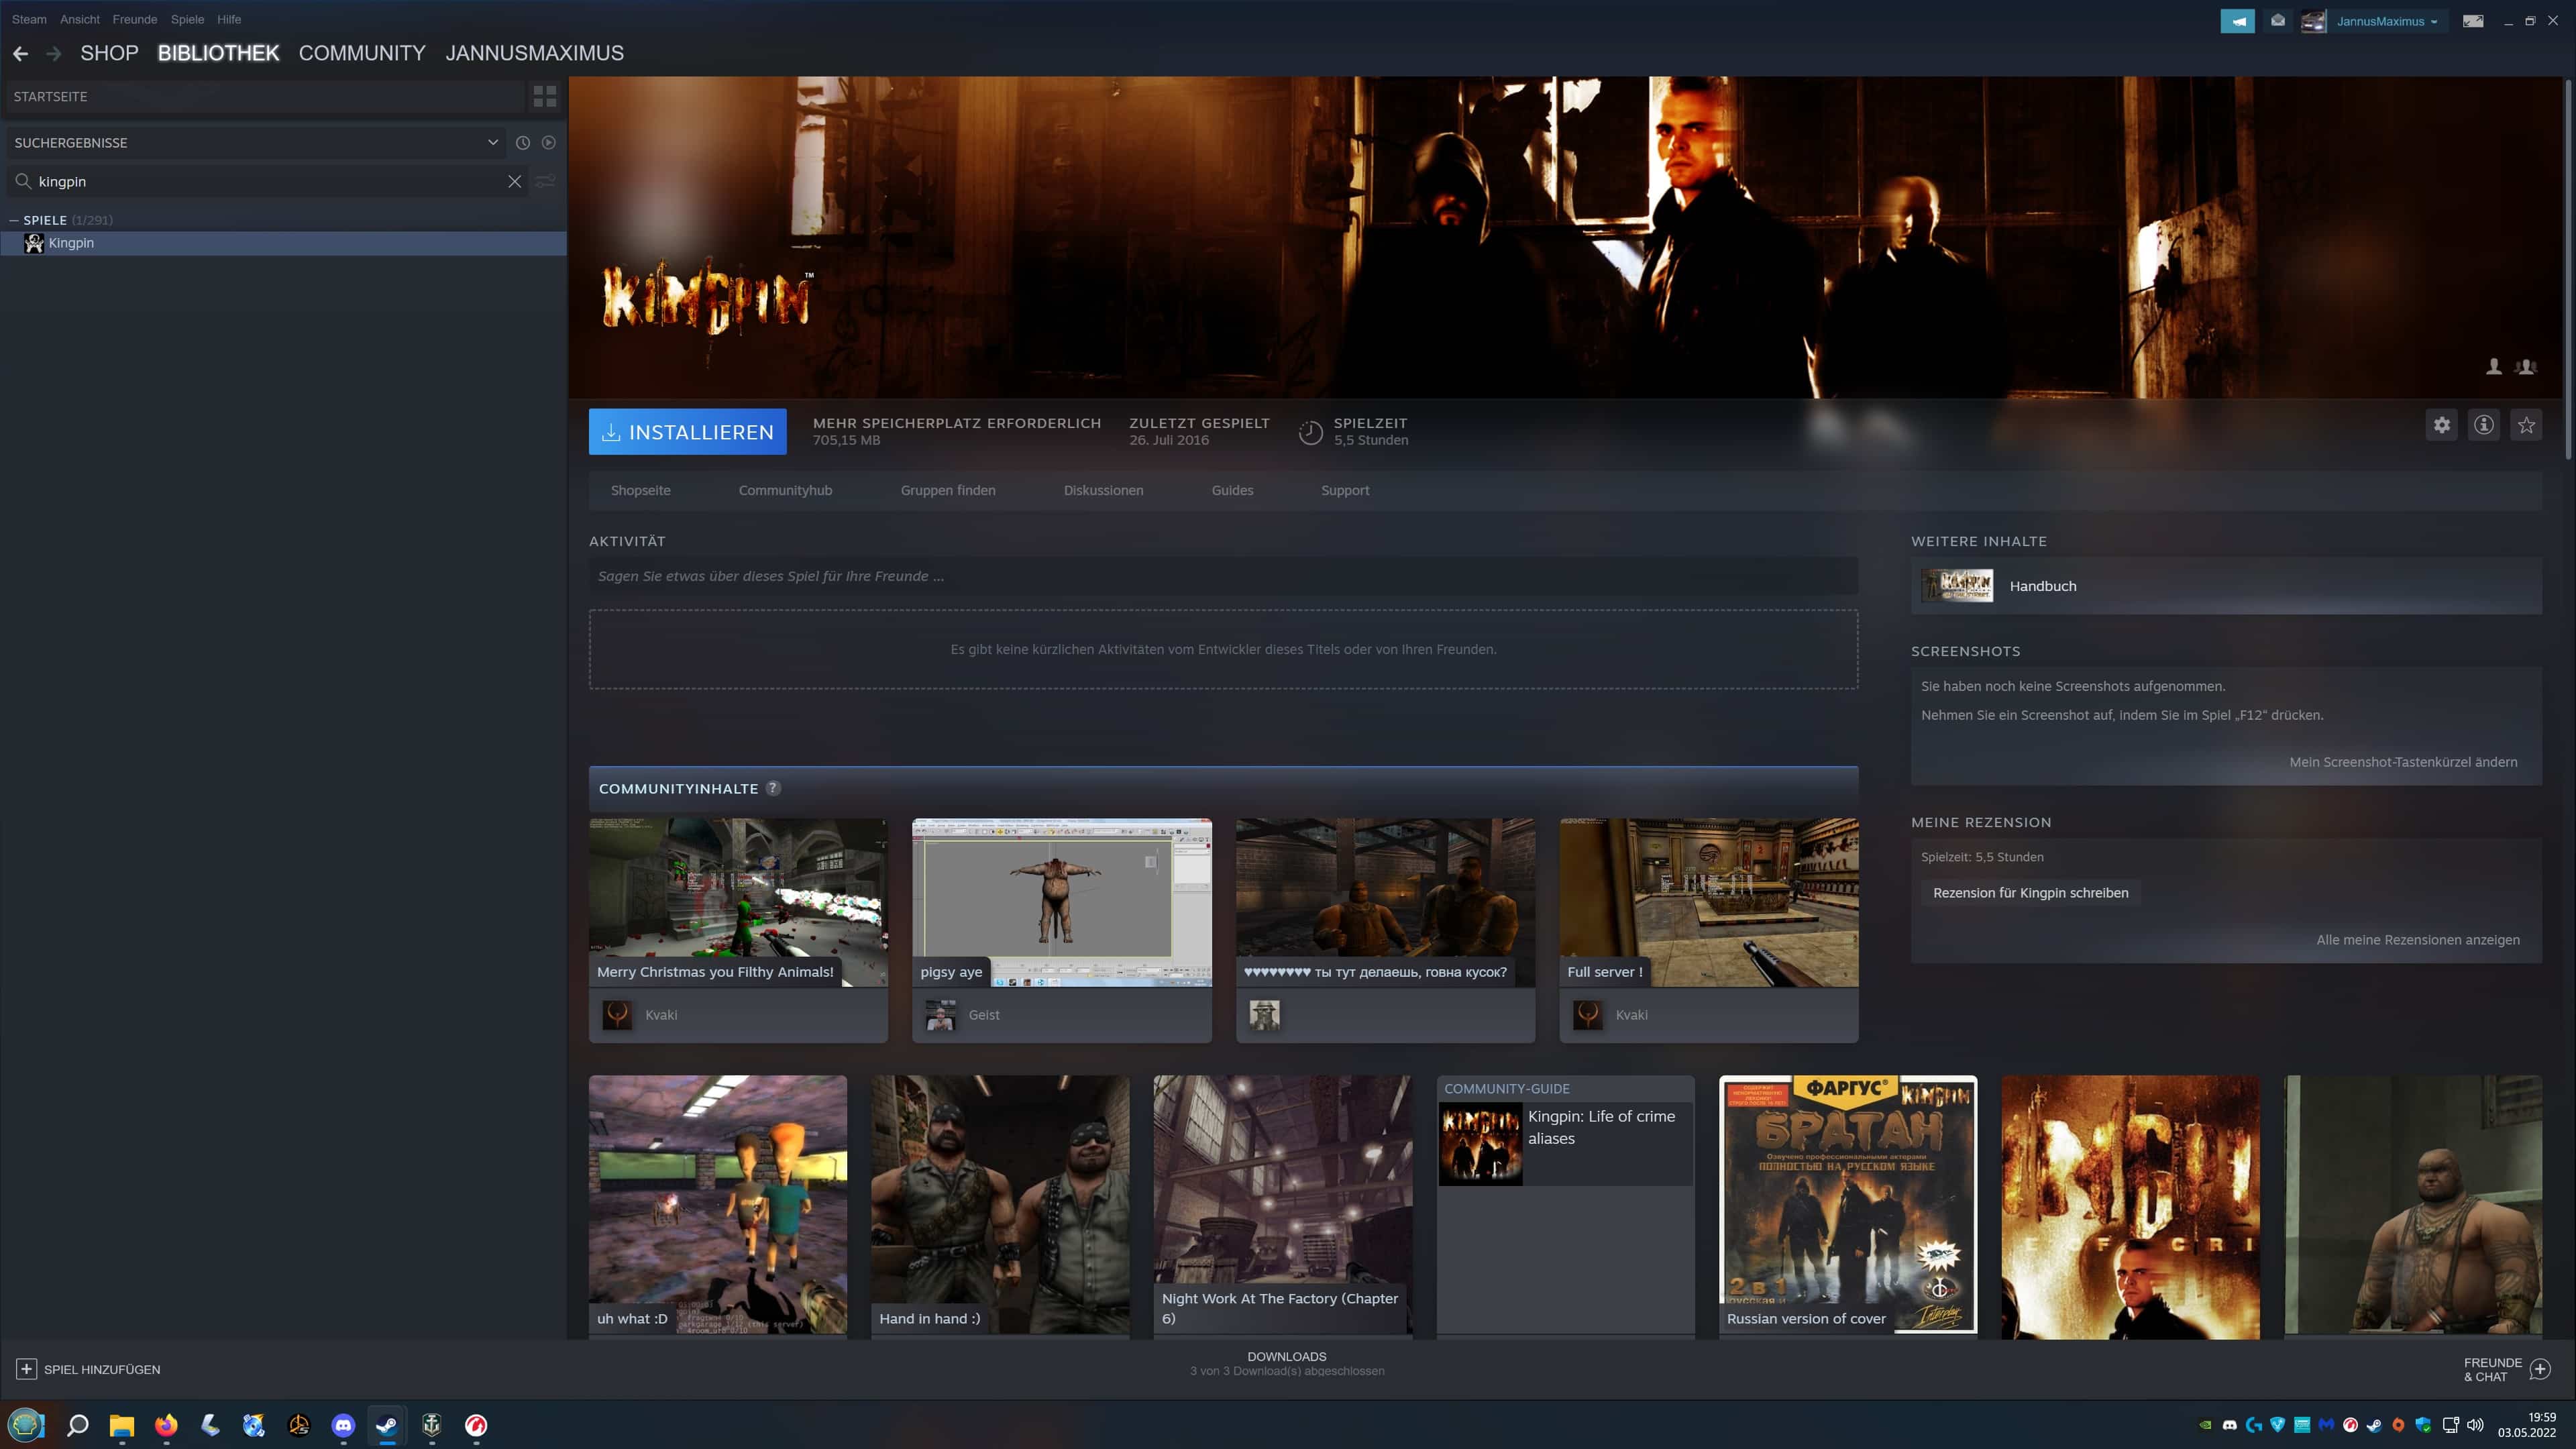The width and height of the screenshot is (2576, 1449).
Task: Click the volume icon in system tray
Action: click(x=2475, y=1425)
